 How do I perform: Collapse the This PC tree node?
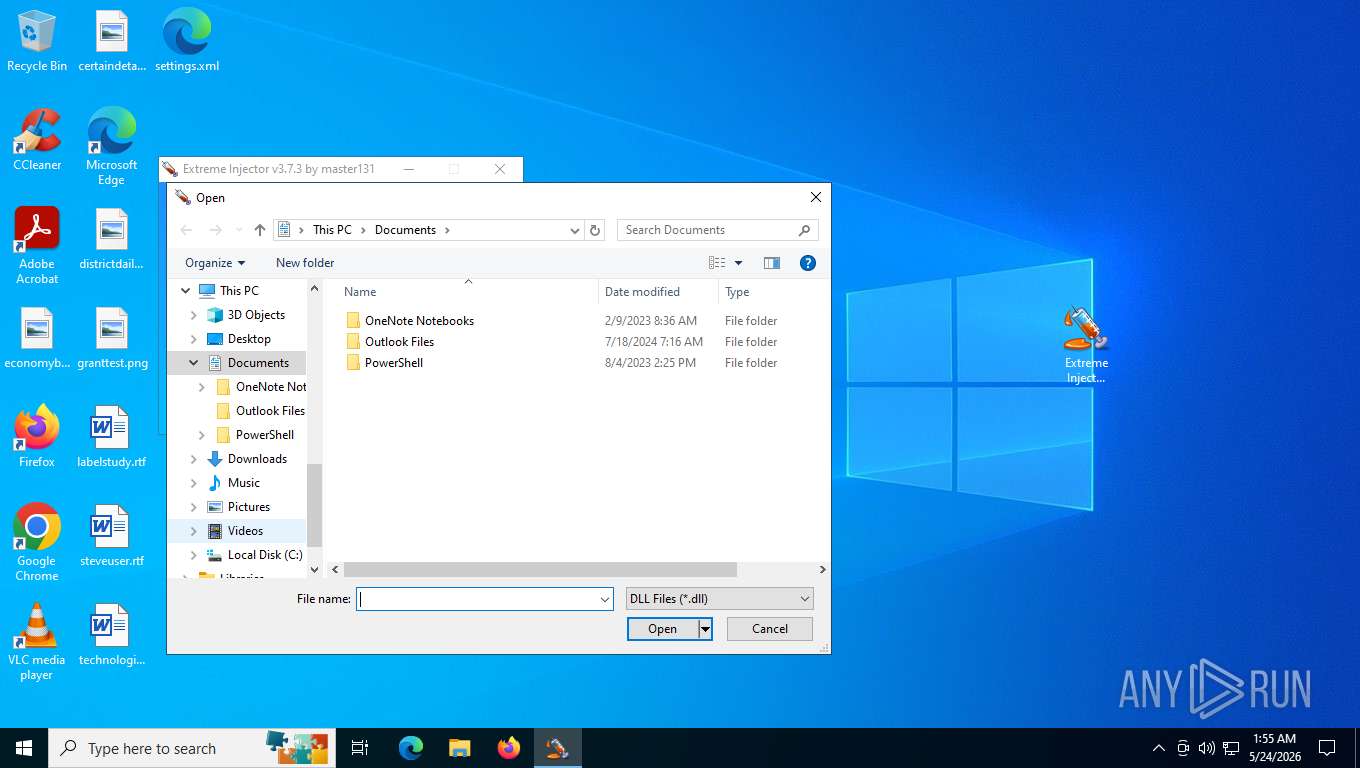(x=185, y=291)
